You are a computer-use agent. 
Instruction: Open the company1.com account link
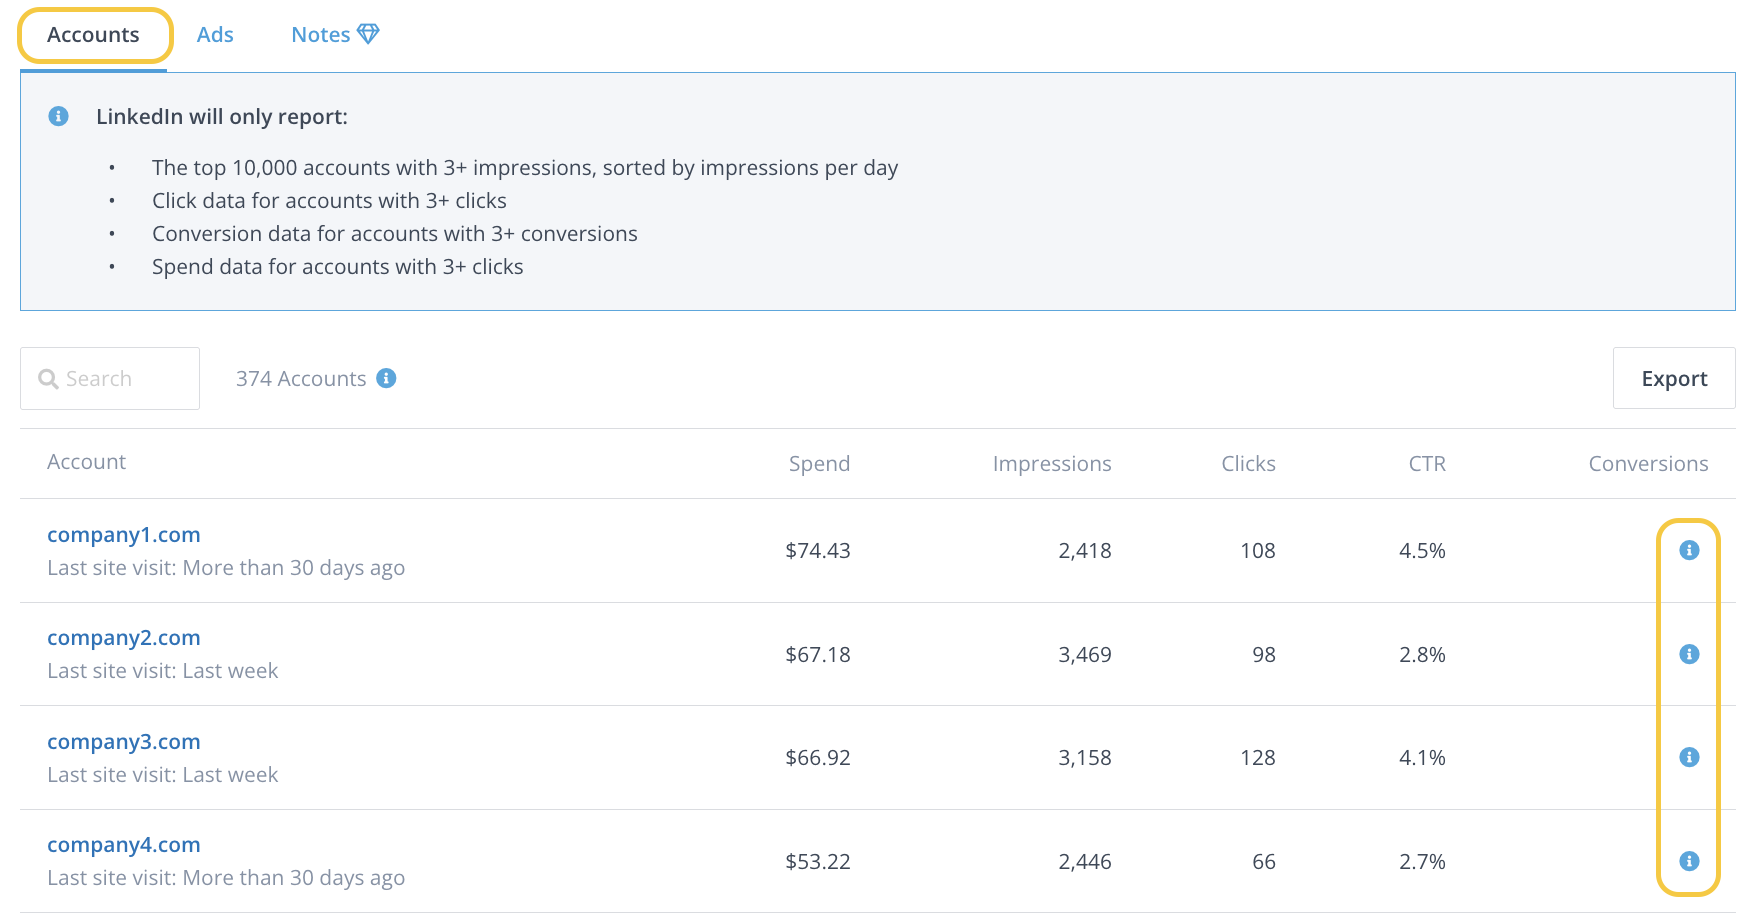(x=124, y=535)
